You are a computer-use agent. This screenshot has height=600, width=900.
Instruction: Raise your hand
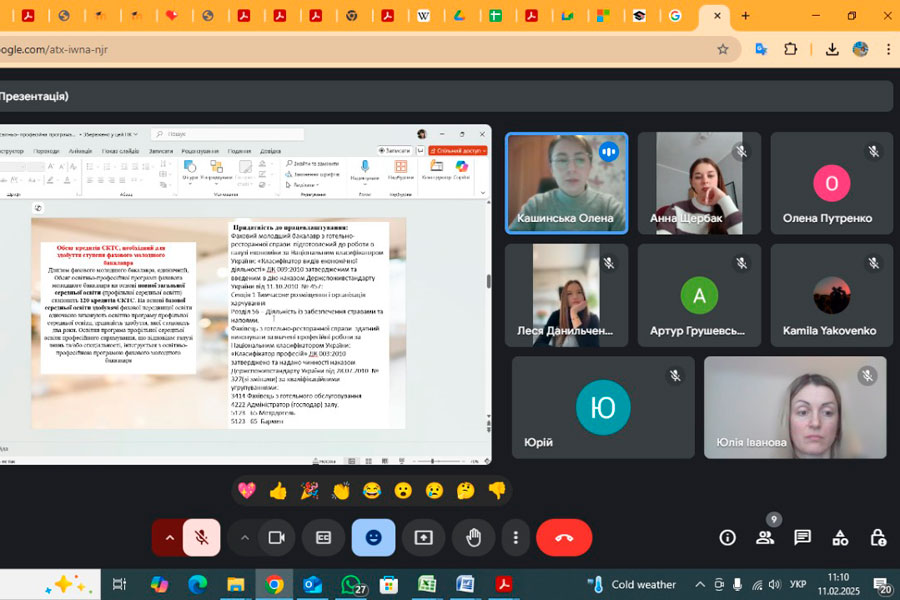tap(474, 537)
